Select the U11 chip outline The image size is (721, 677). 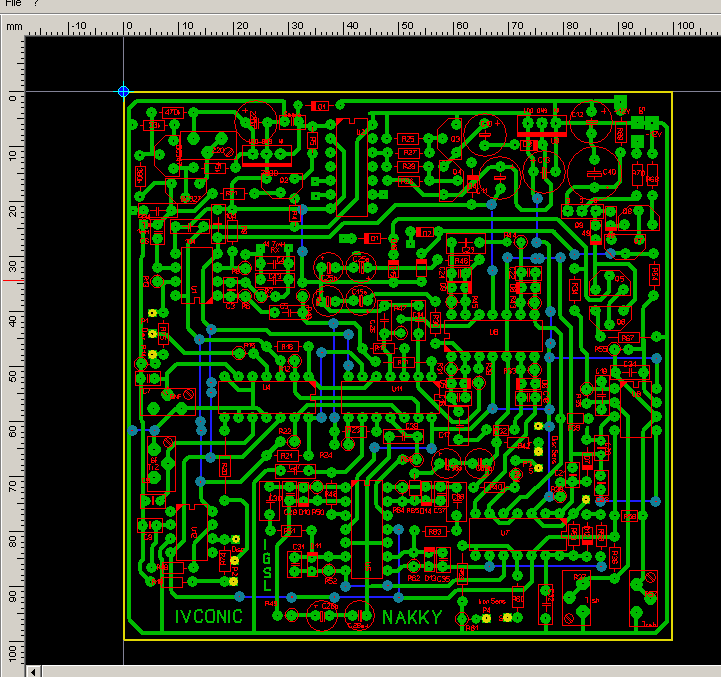(x=390, y=397)
